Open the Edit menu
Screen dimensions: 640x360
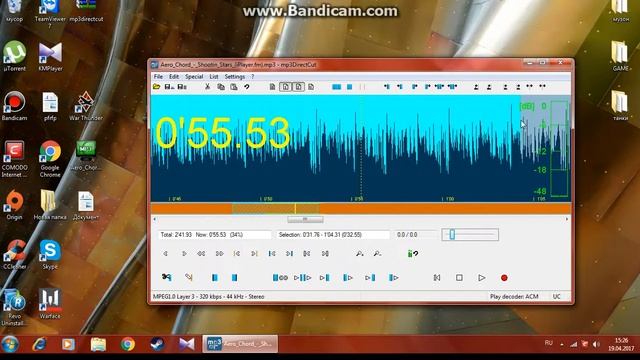tap(174, 76)
